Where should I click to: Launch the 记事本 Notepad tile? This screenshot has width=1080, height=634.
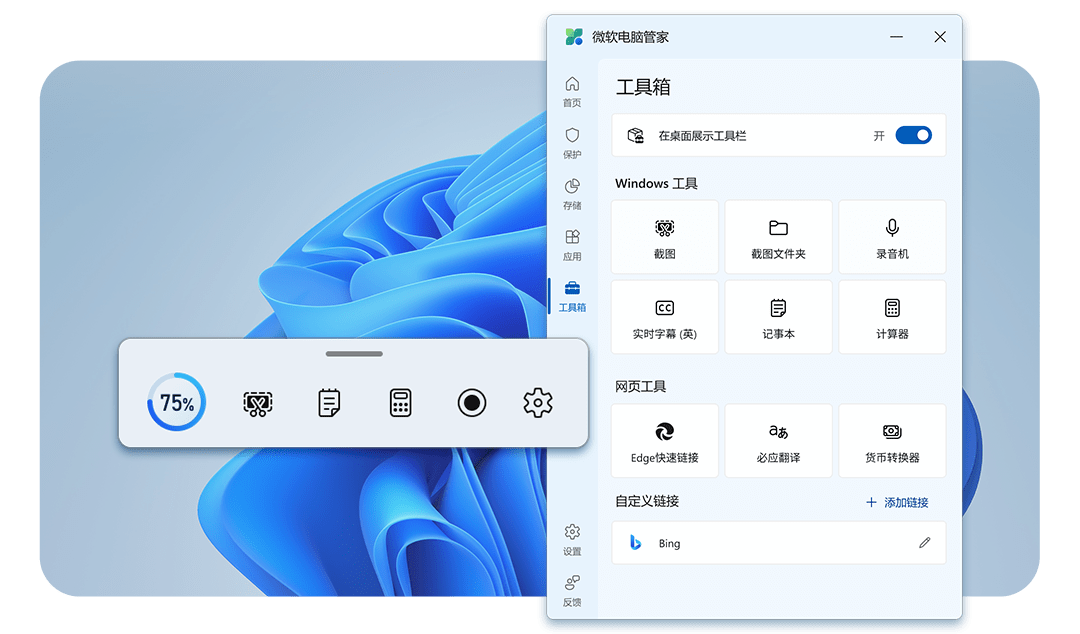click(778, 317)
